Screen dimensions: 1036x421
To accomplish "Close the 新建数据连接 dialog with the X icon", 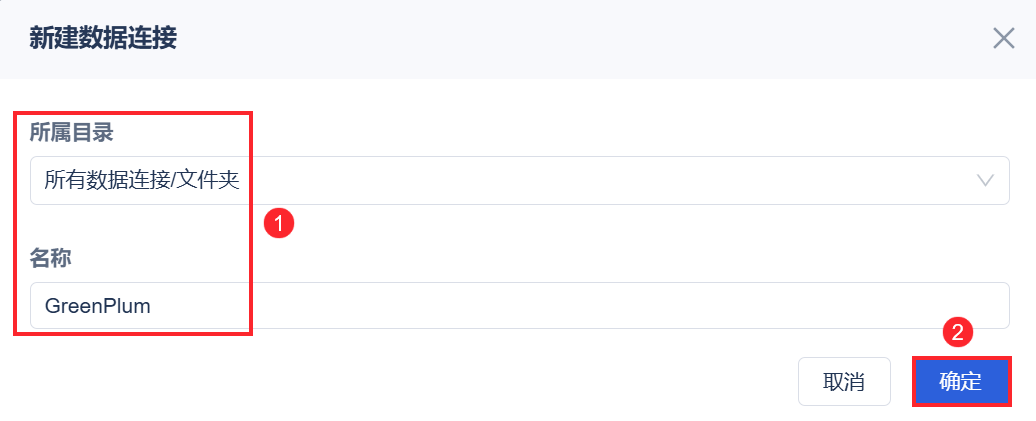I will pos(1003,39).
